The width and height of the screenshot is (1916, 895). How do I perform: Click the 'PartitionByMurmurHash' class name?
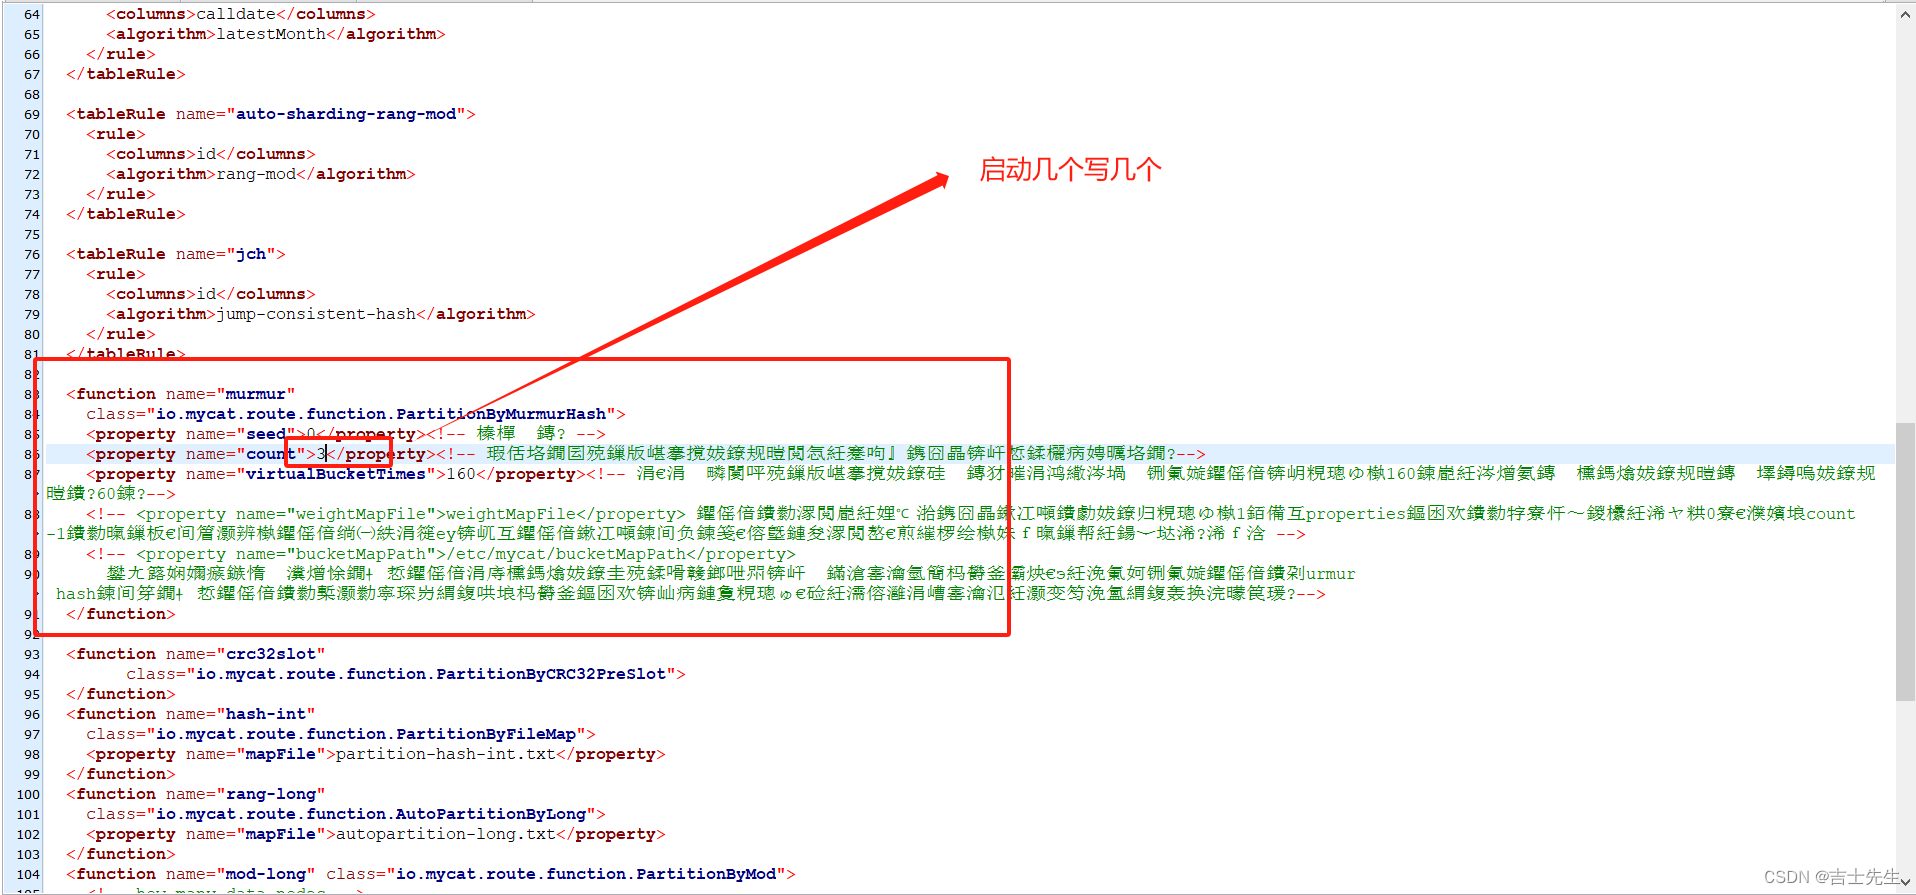501,414
